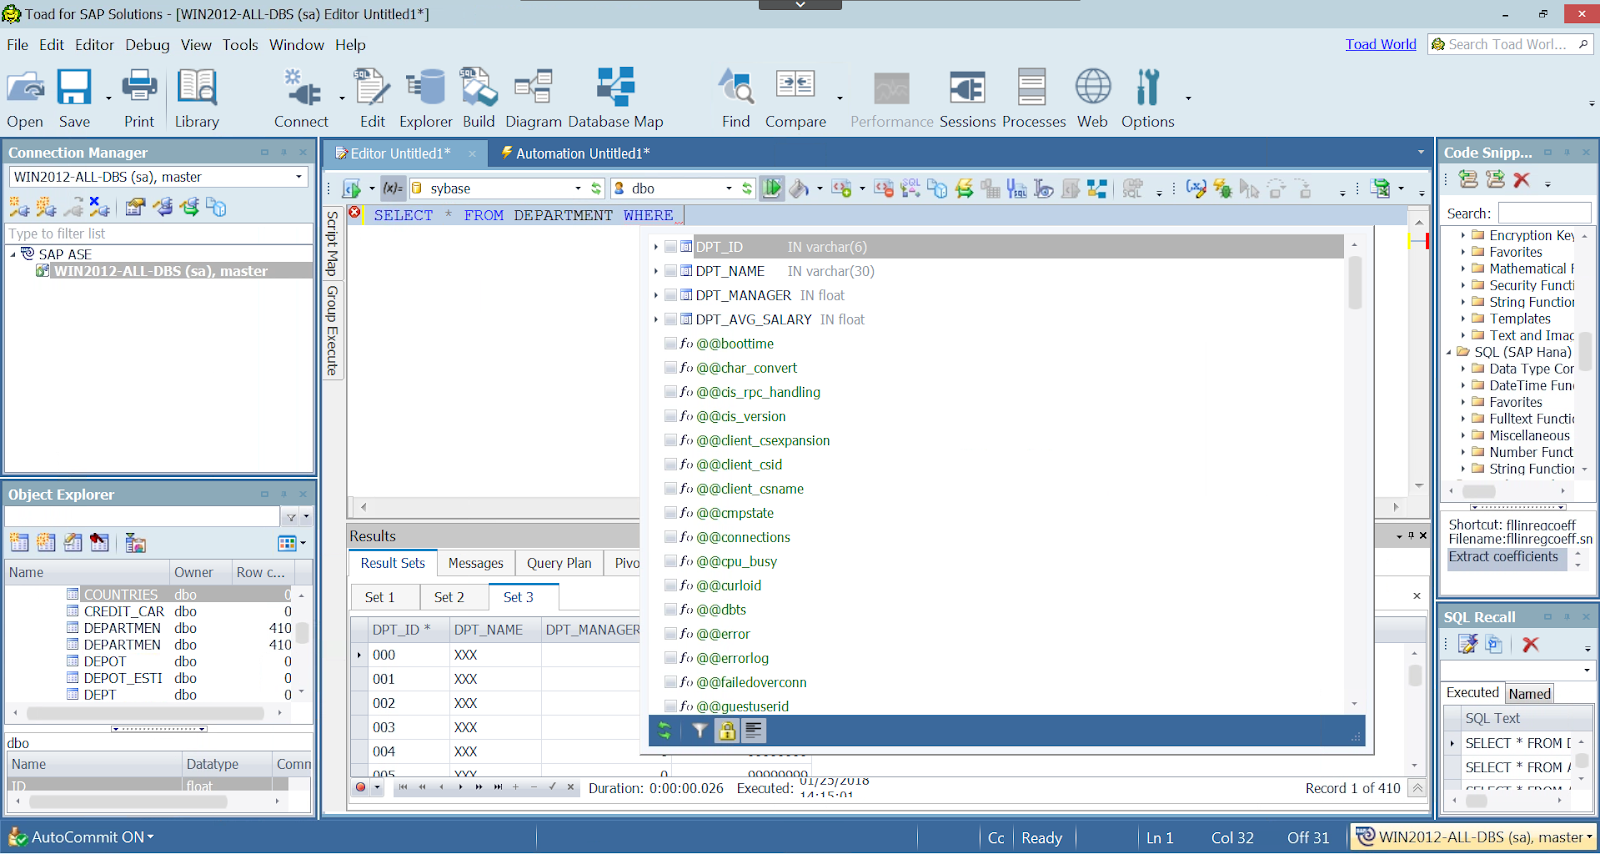Image resolution: width=1600 pixels, height=854 pixels.
Task: Click the Find toolbar icon
Action: pyautogui.click(x=736, y=98)
